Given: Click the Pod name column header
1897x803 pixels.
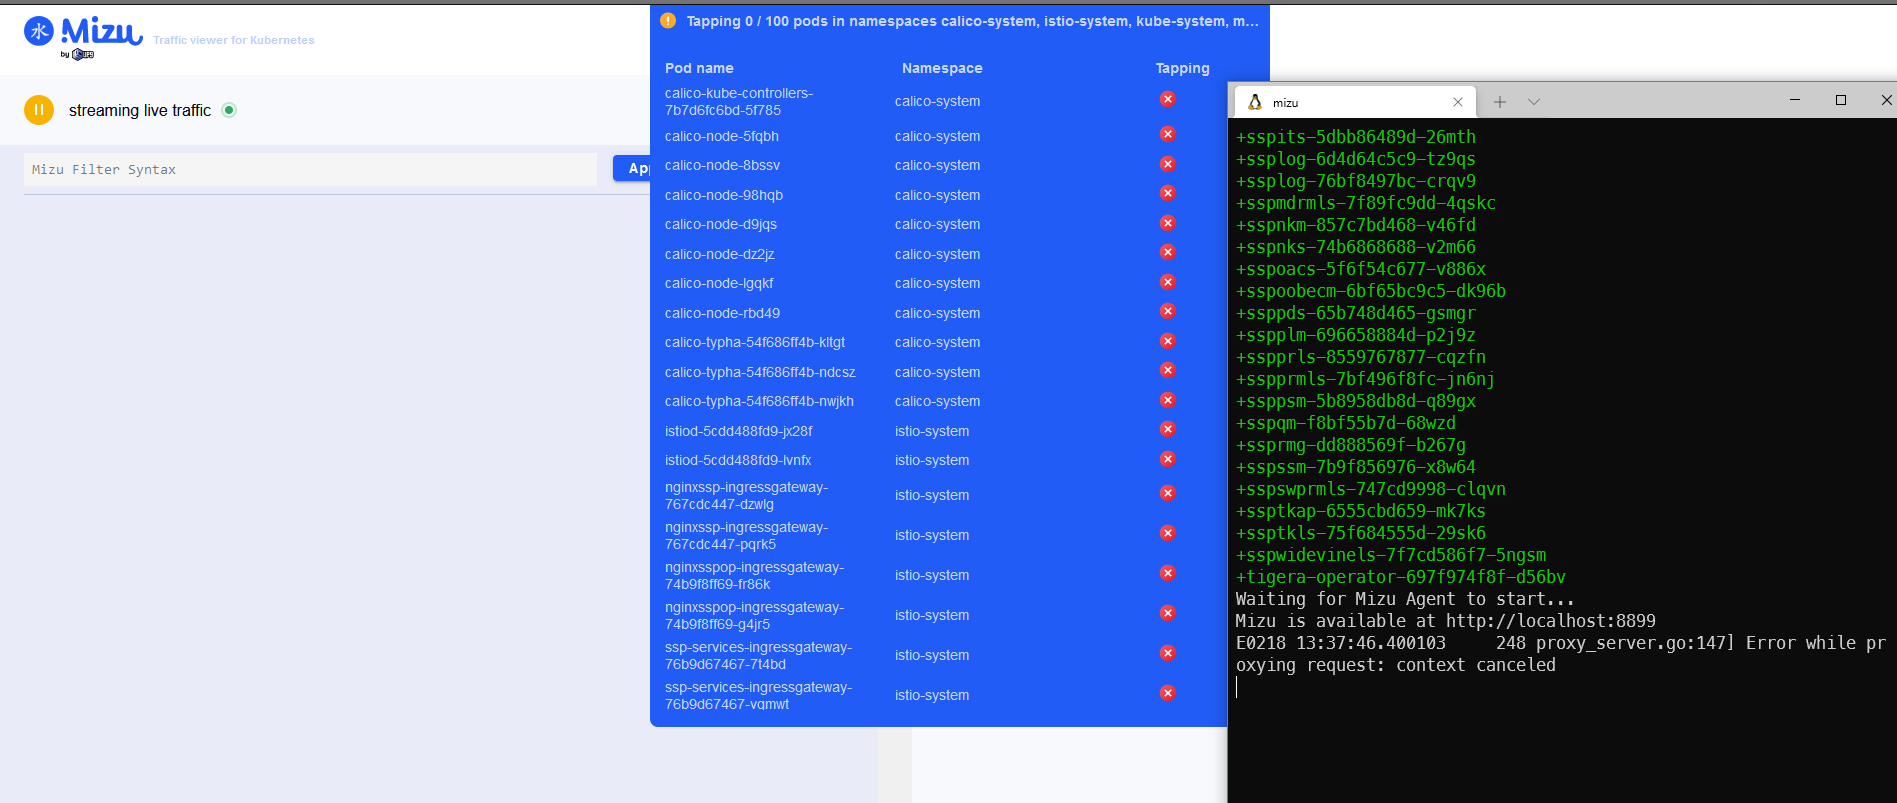Looking at the screenshot, I should pos(699,68).
